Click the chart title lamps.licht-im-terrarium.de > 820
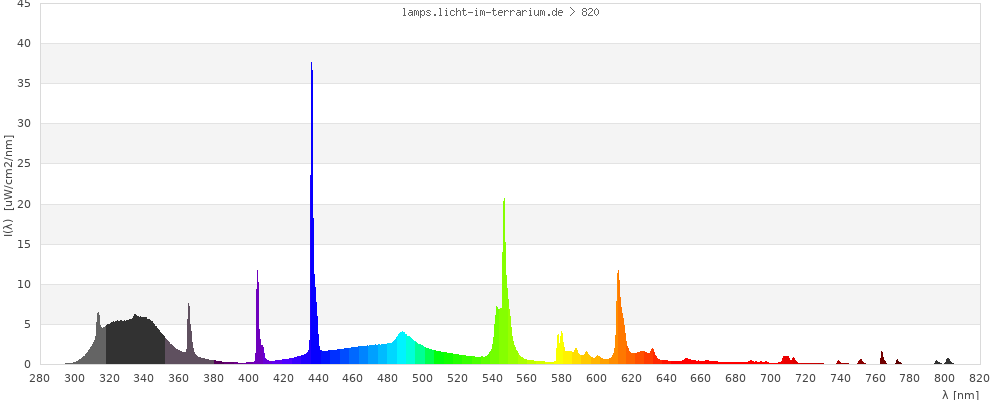This screenshot has width=1000, height=400. pos(500,12)
